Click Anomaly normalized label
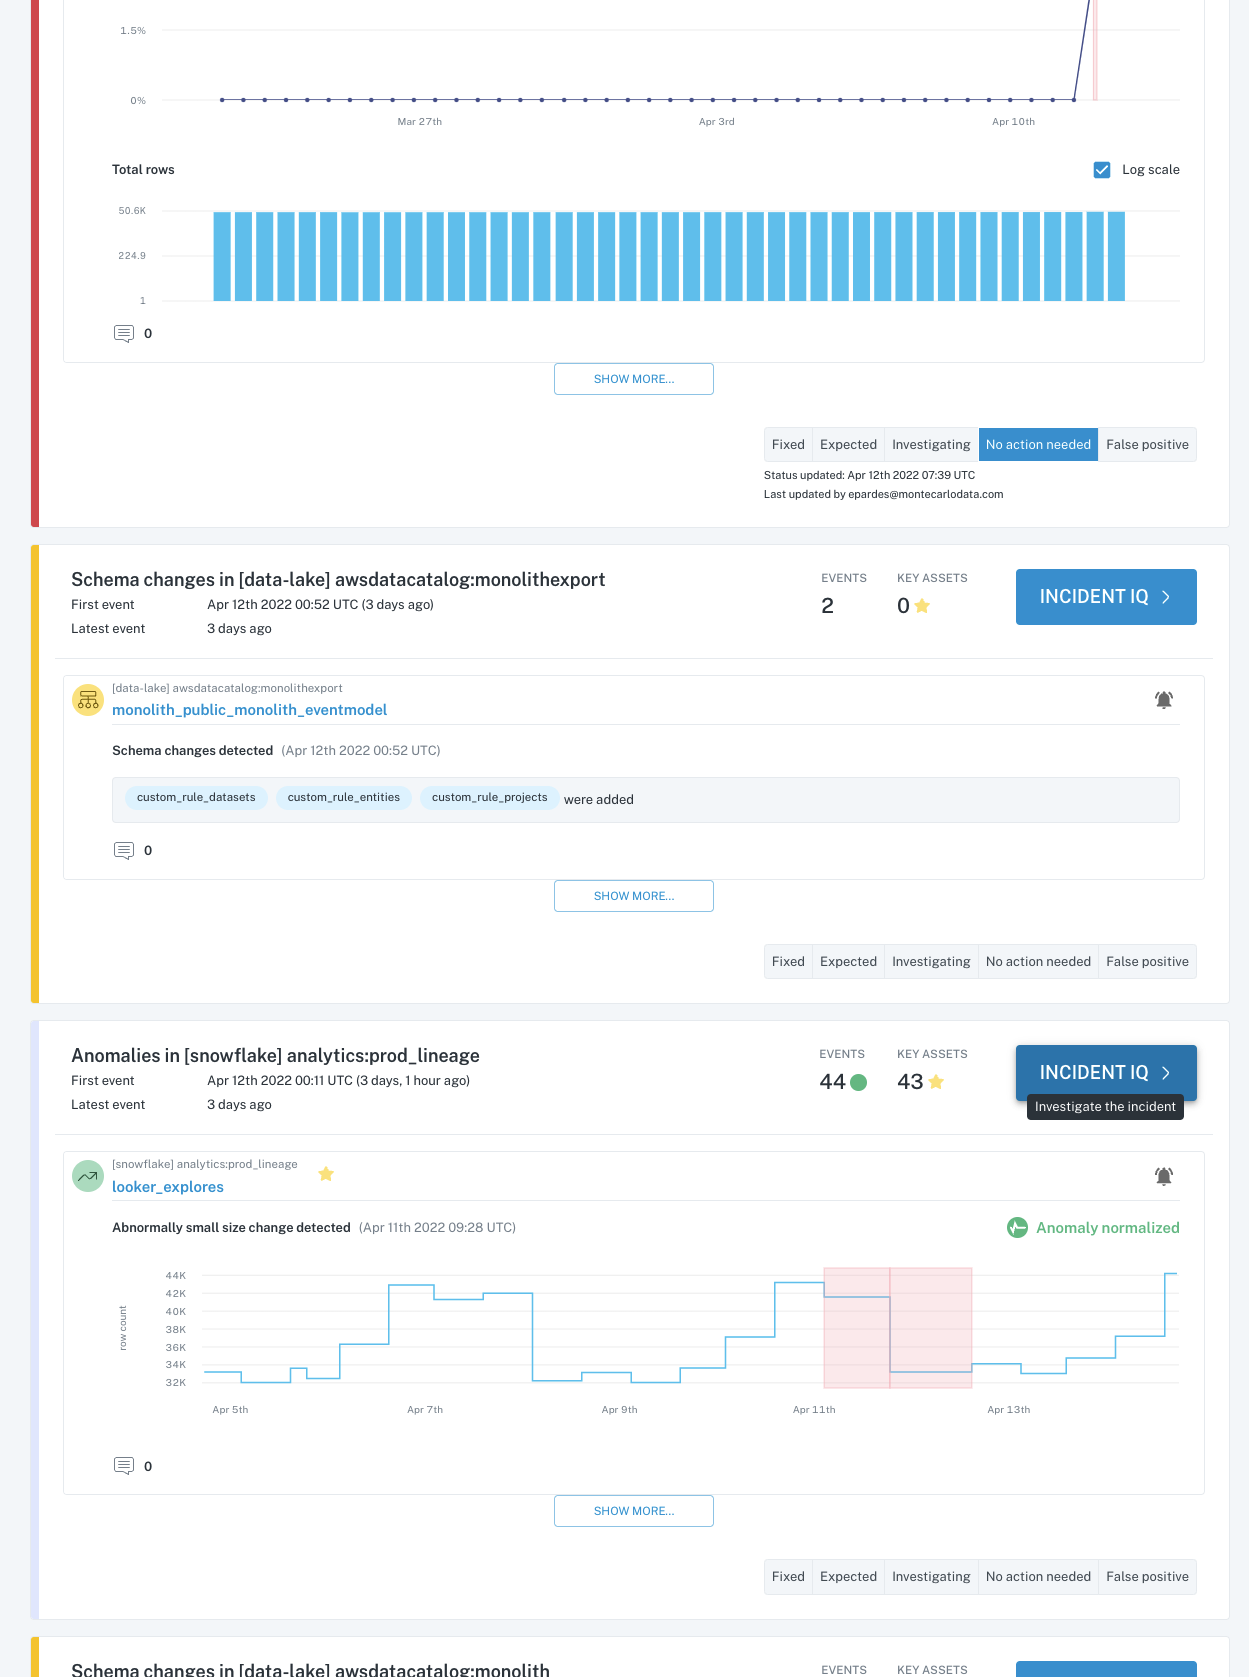The image size is (1249, 1677). coord(1107,1228)
